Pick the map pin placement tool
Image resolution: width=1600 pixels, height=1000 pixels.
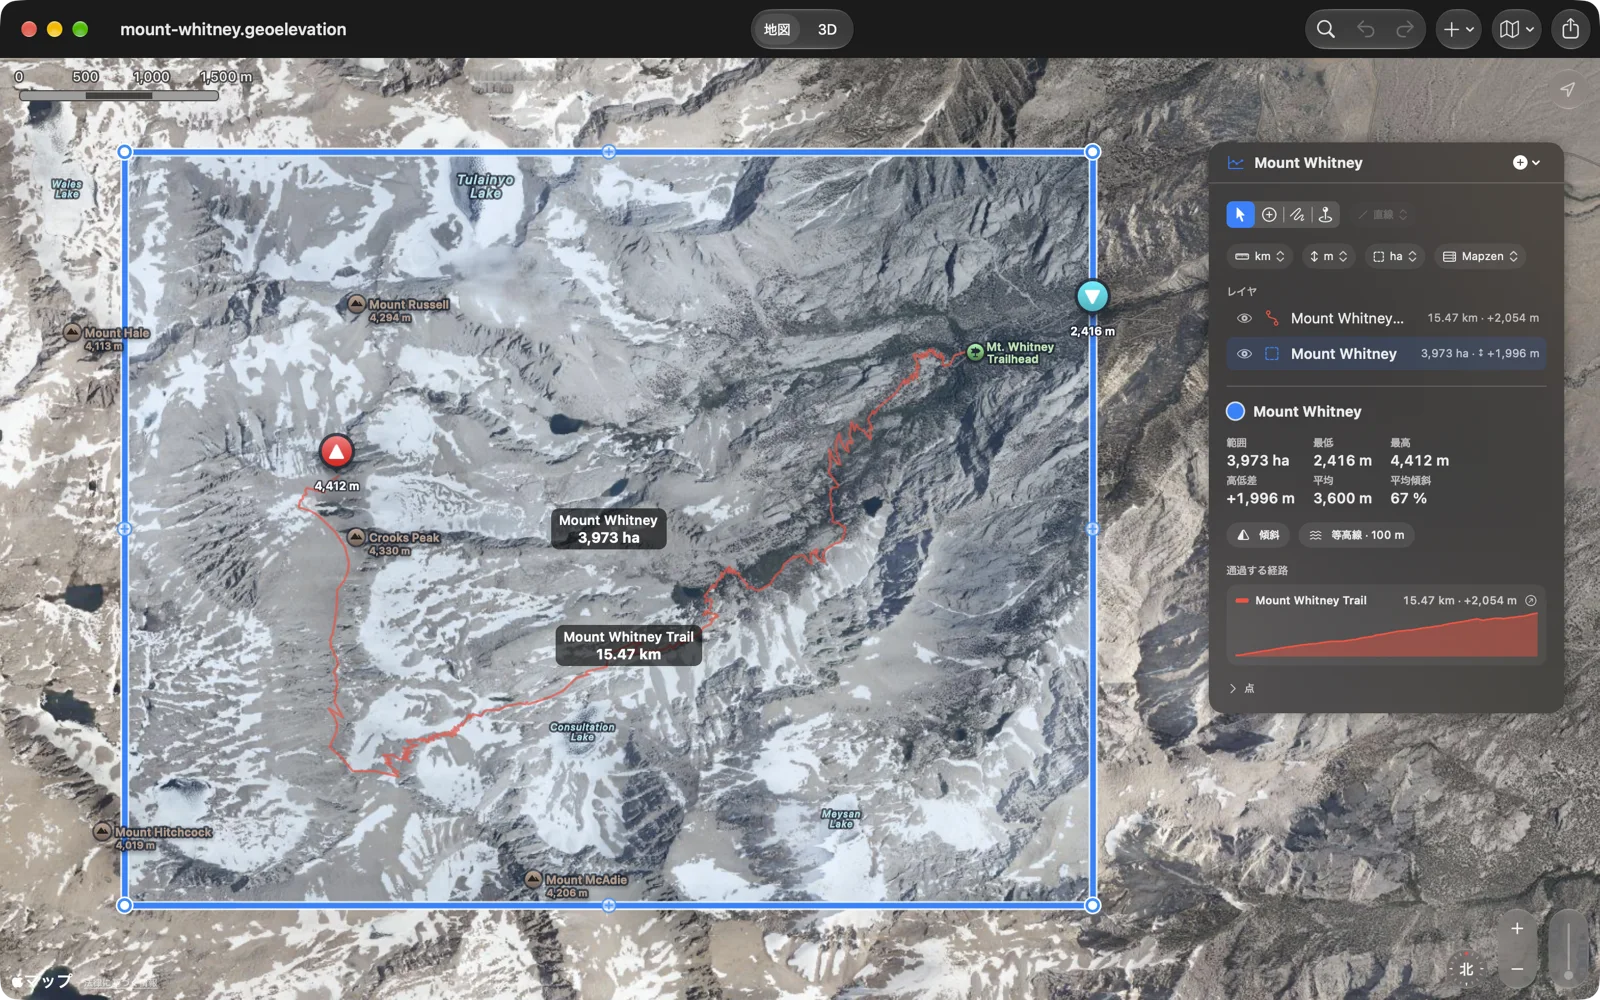1325,215
